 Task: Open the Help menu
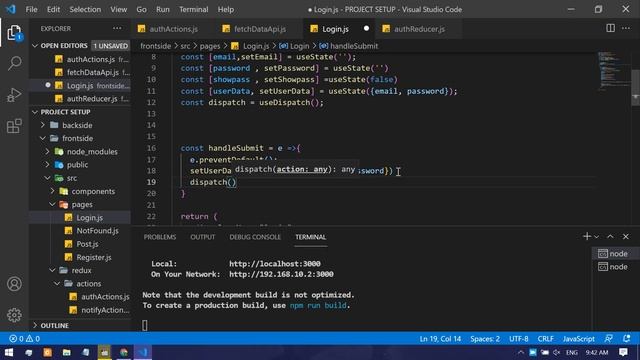226,9
